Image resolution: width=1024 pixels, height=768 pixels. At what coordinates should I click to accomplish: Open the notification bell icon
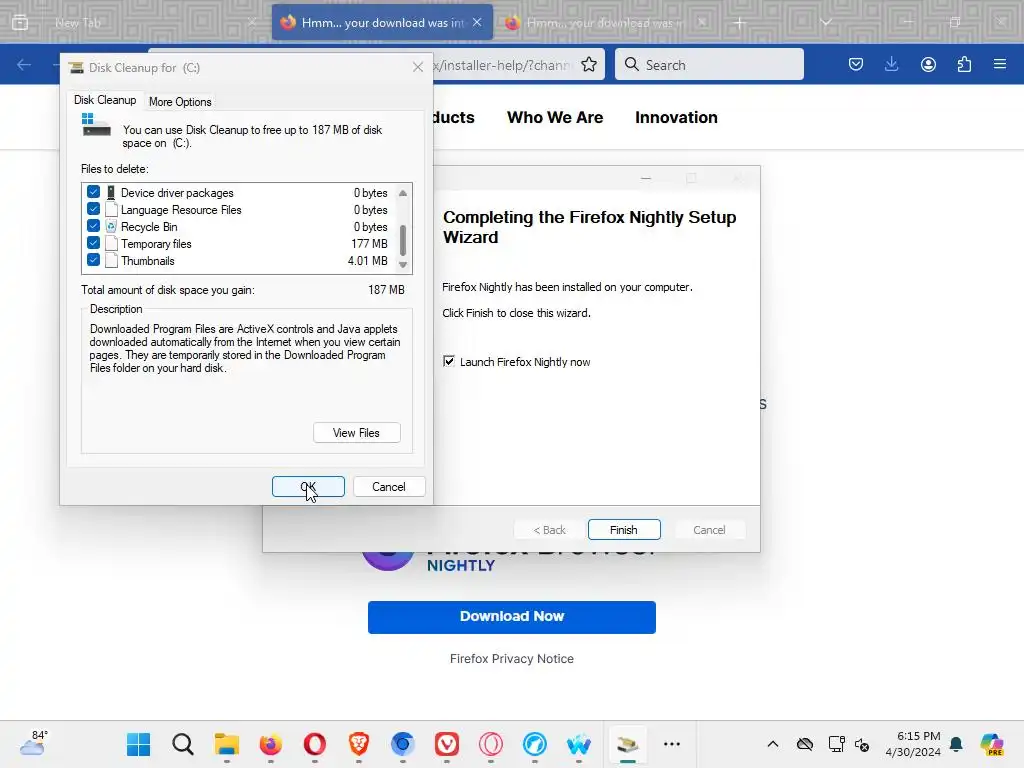click(x=956, y=744)
